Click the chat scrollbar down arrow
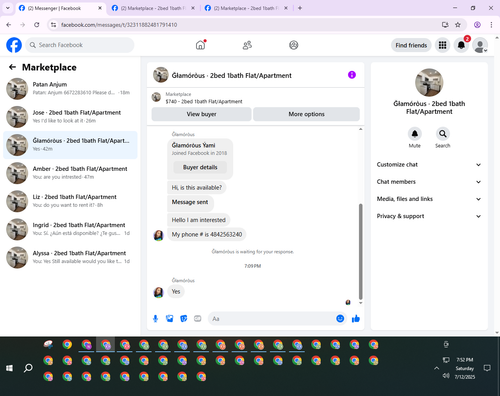This screenshot has height=396, width=500. (x=360, y=303)
